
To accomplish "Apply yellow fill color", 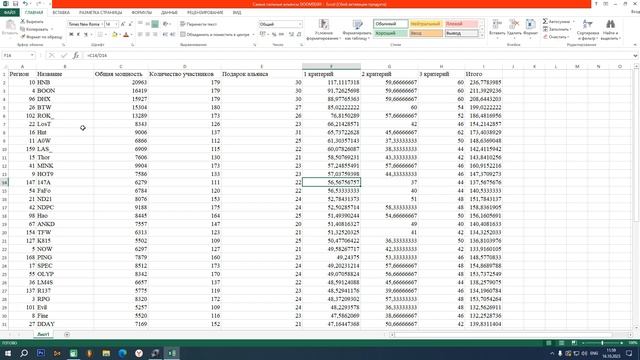I will click(114, 35).
